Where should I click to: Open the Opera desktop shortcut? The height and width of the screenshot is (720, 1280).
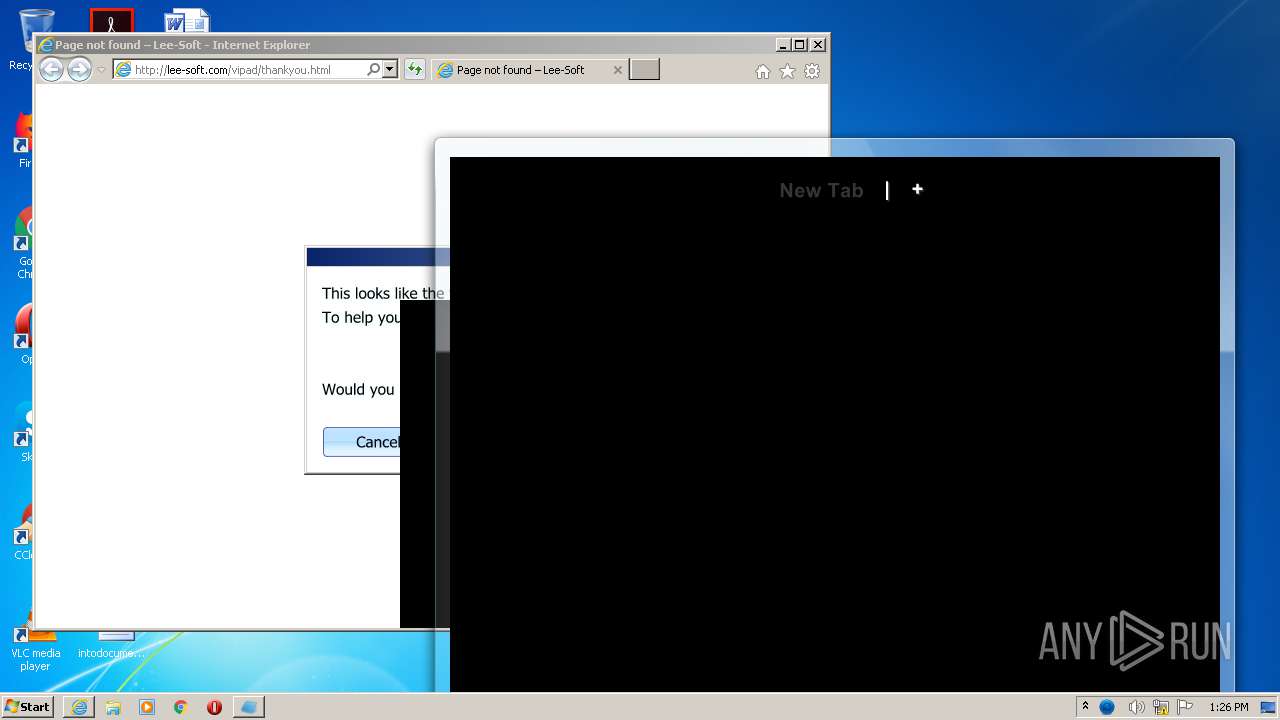(24, 335)
